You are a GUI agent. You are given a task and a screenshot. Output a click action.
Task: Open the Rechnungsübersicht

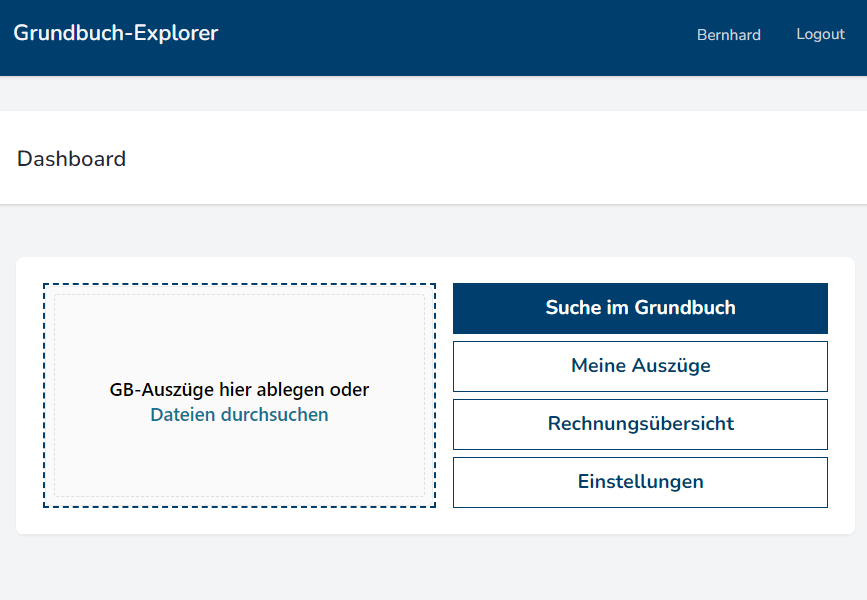click(x=640, y=424)
